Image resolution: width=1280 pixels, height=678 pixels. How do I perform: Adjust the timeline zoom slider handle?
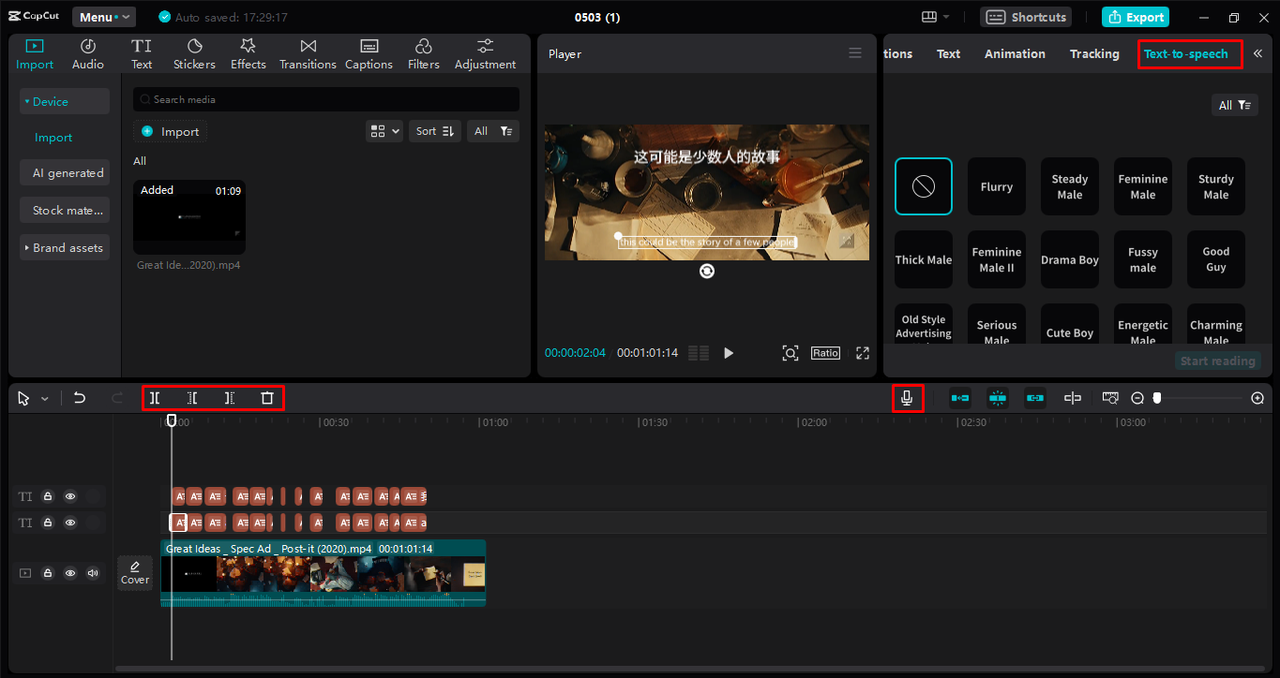1157,398
